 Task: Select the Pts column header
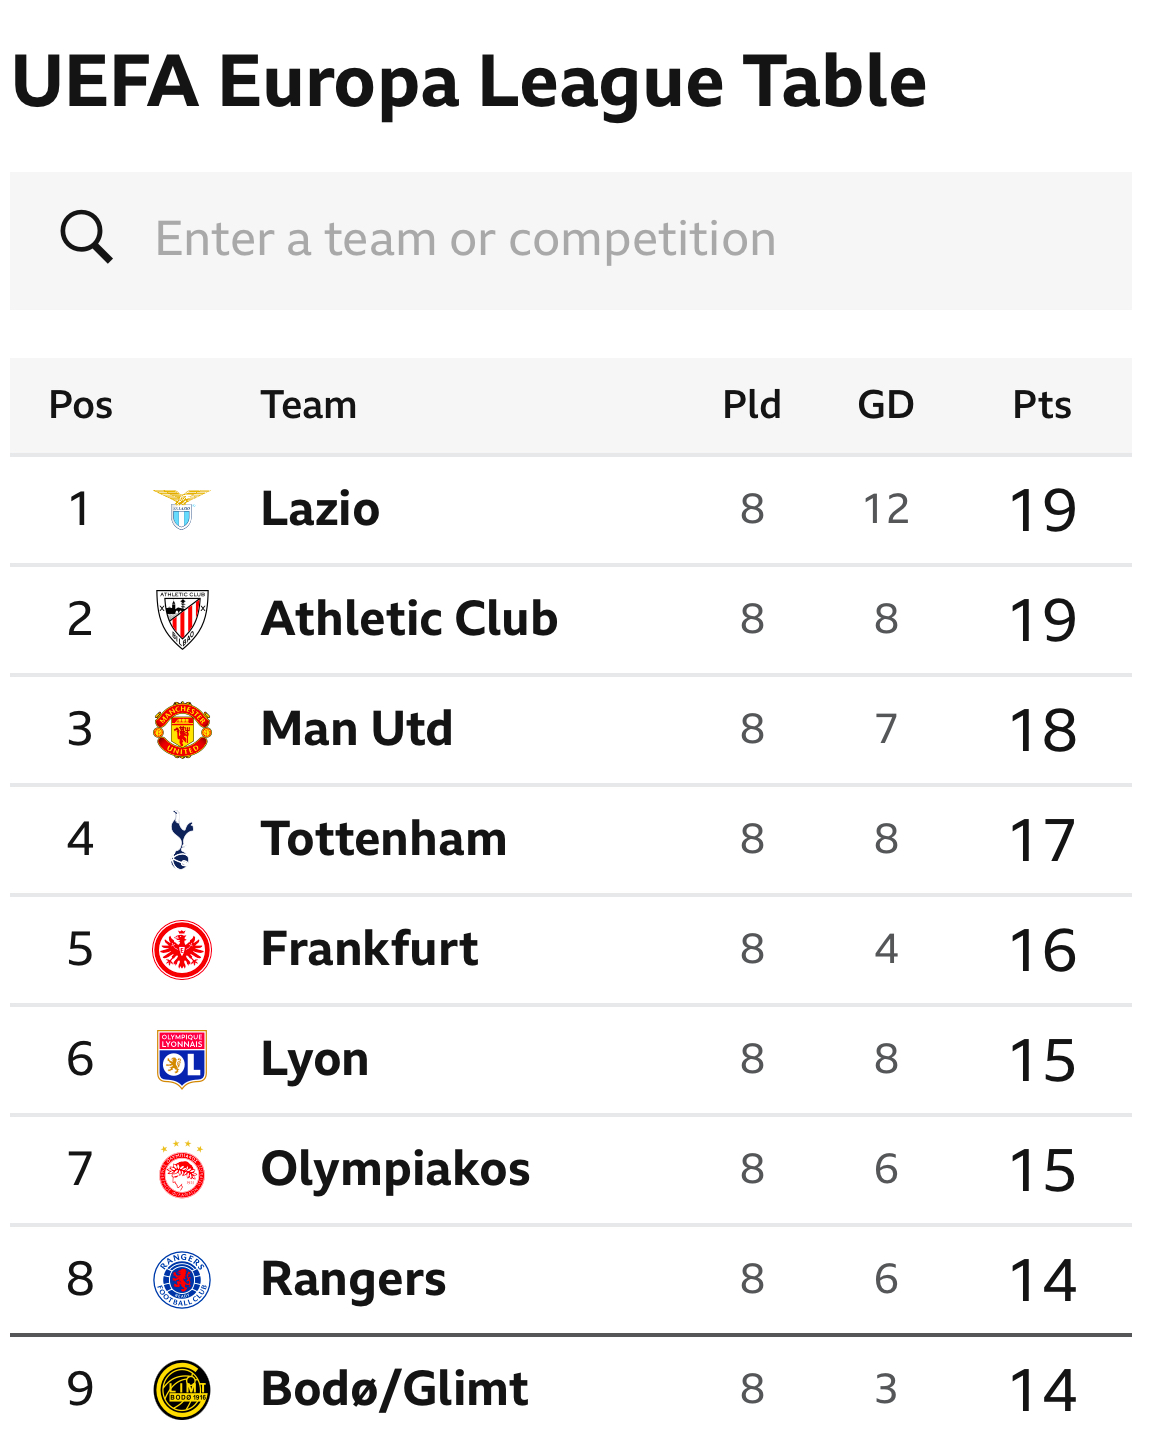tap(1042, 405)
